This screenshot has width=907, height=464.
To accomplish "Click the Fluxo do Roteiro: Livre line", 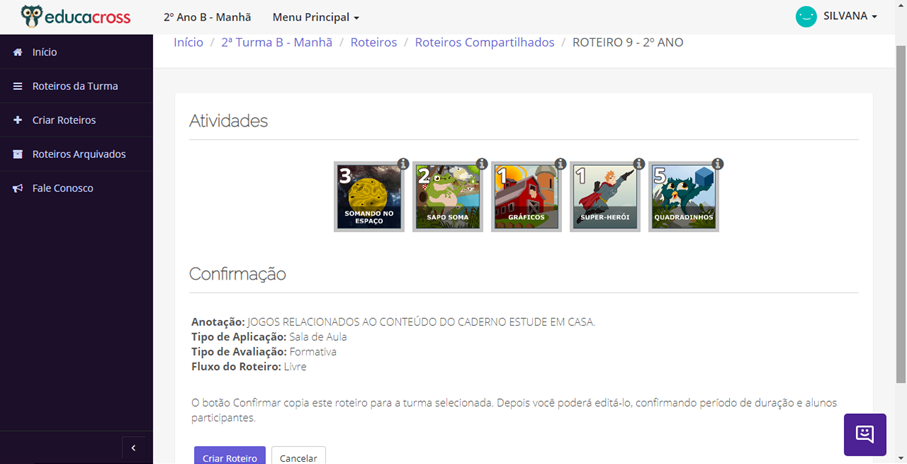I will pos(249,367).
